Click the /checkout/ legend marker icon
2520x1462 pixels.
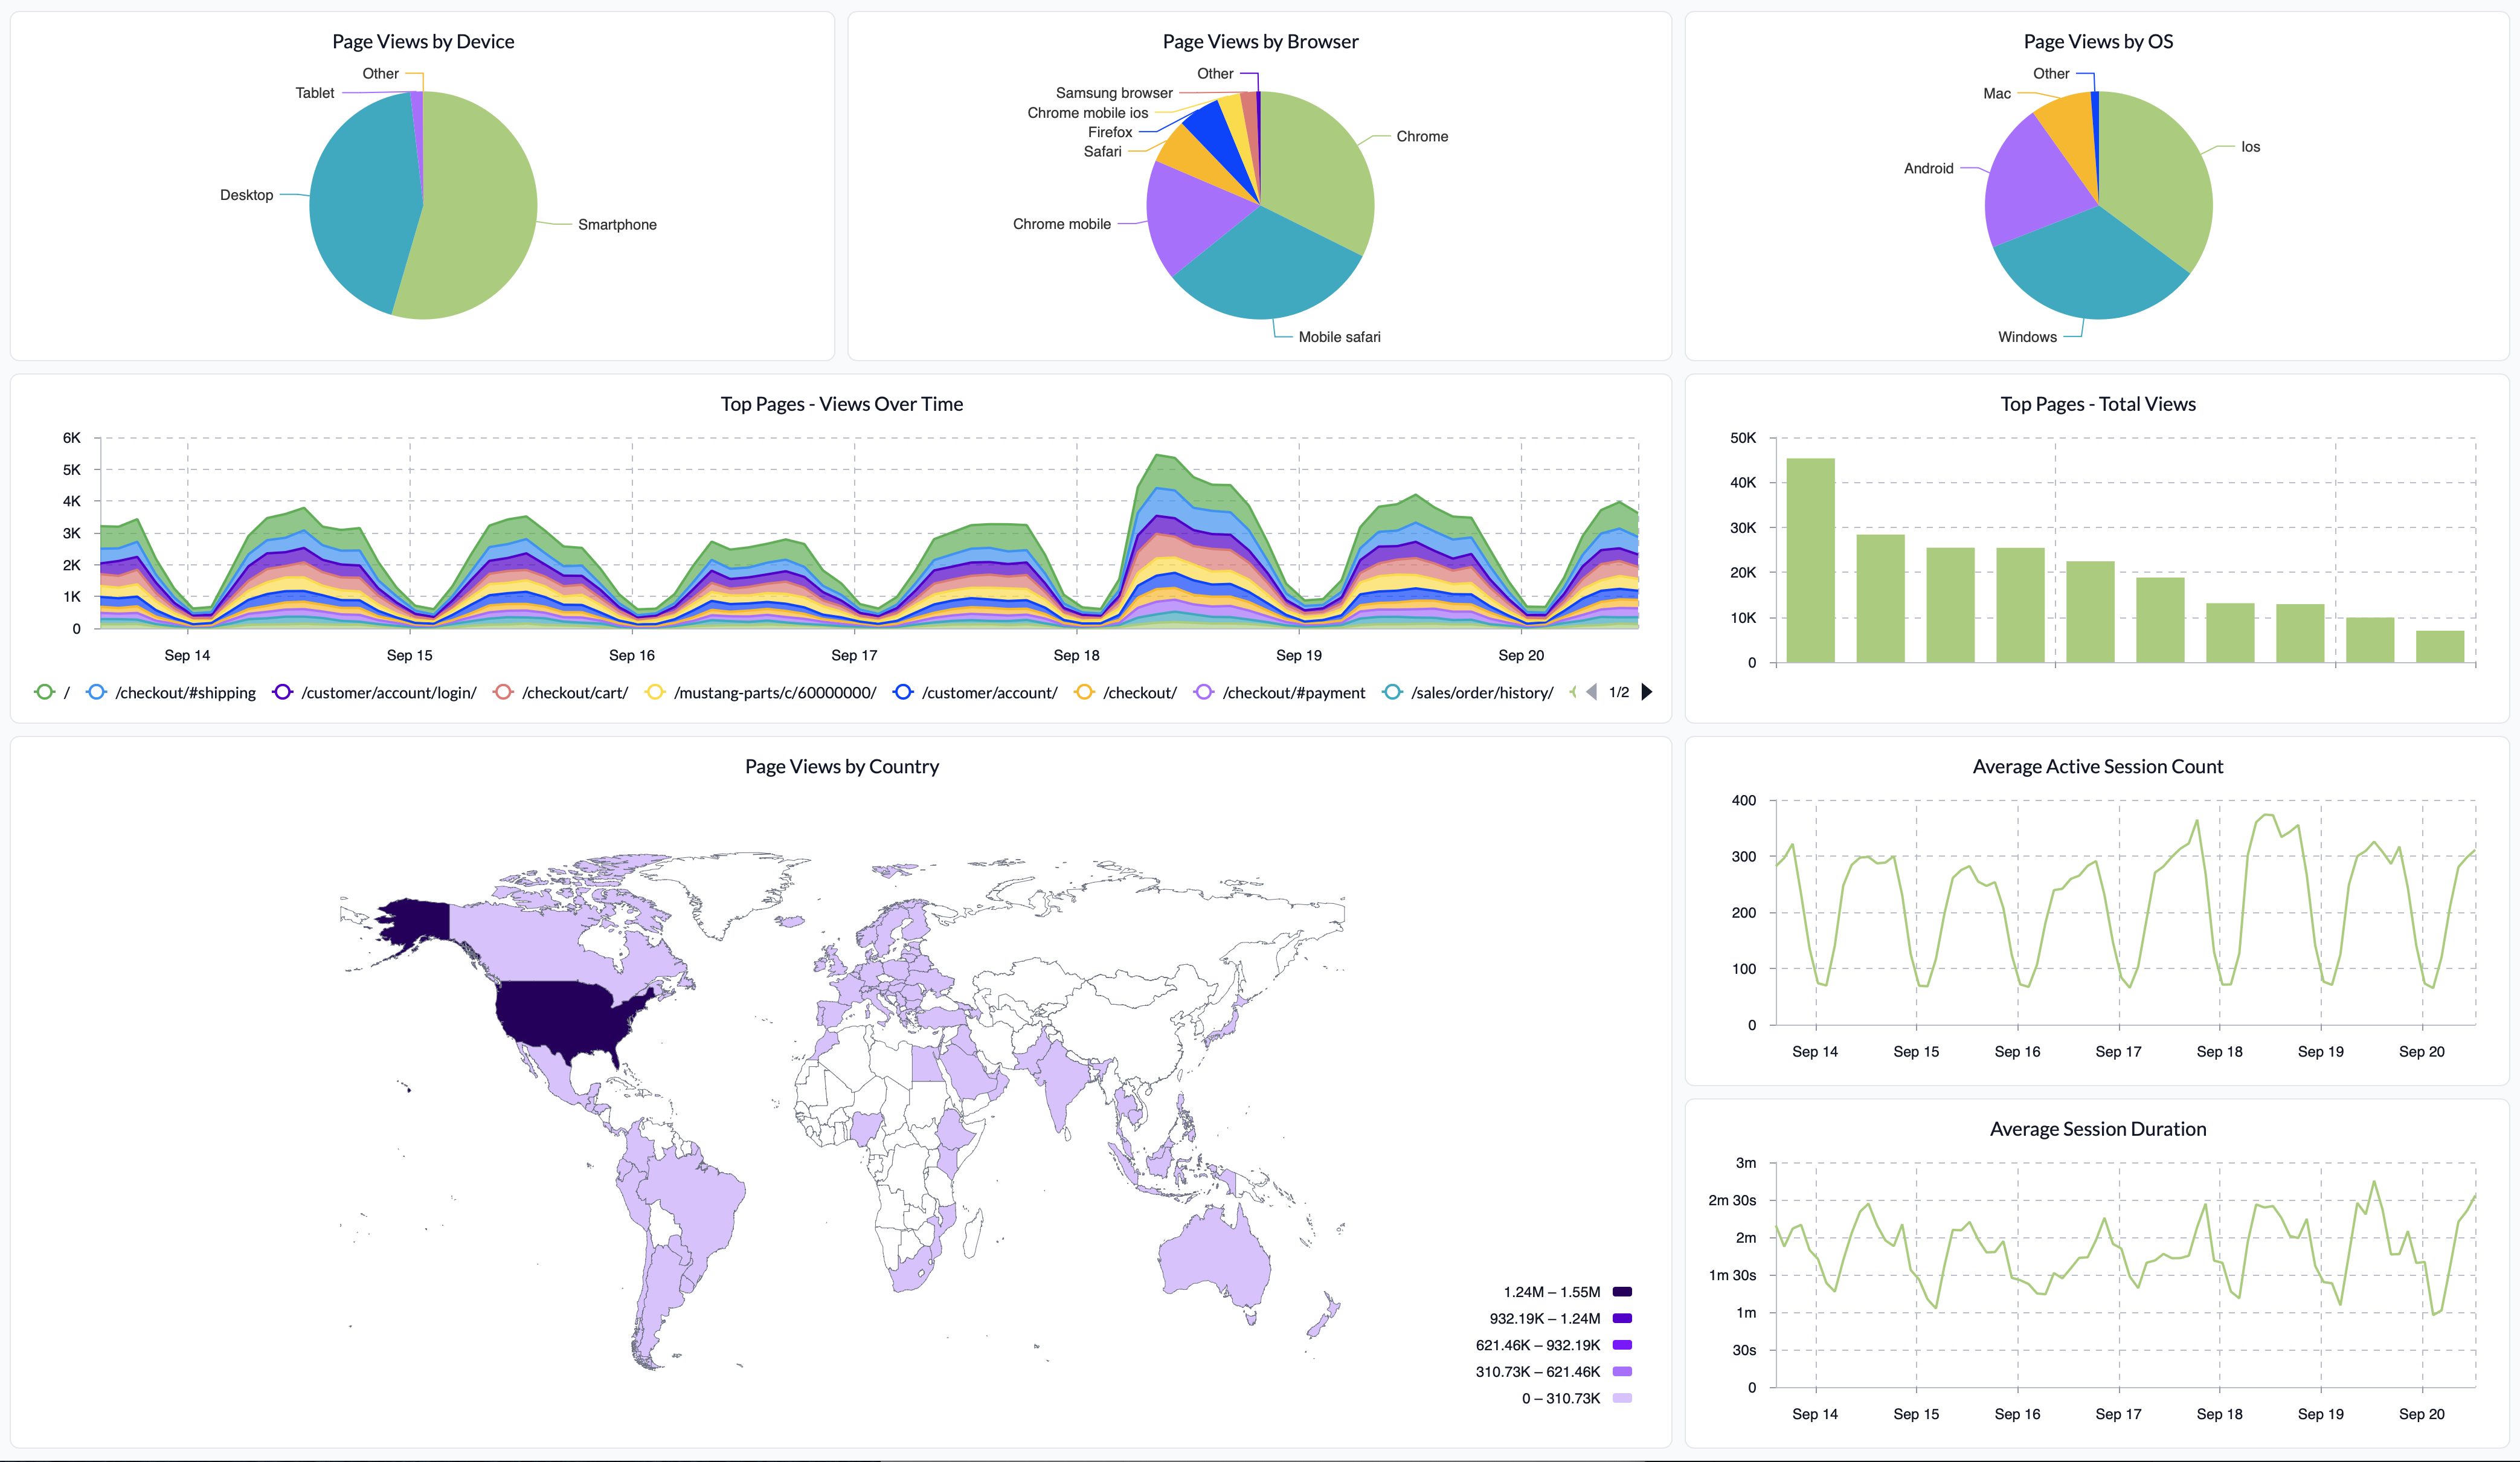tap(1084, 692)
